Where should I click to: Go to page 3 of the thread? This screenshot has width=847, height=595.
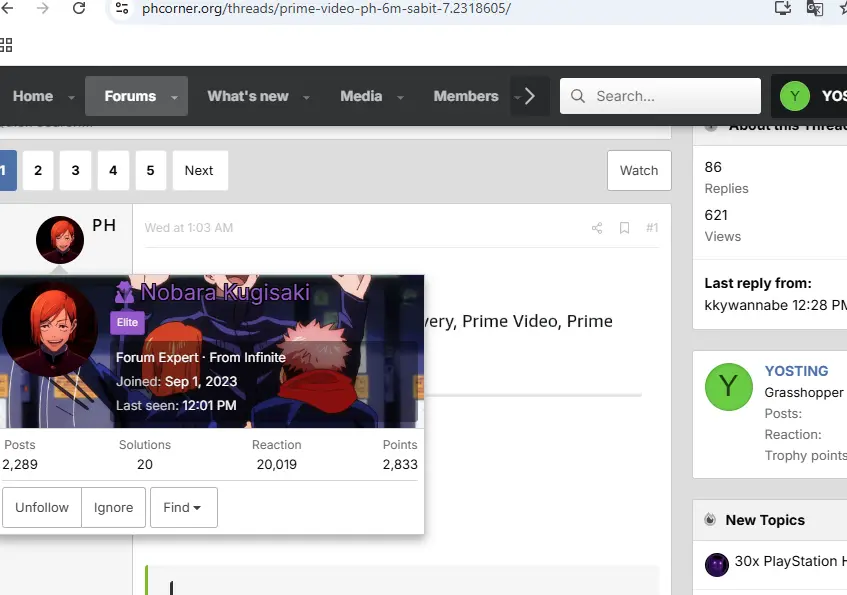tap(75, 170)
